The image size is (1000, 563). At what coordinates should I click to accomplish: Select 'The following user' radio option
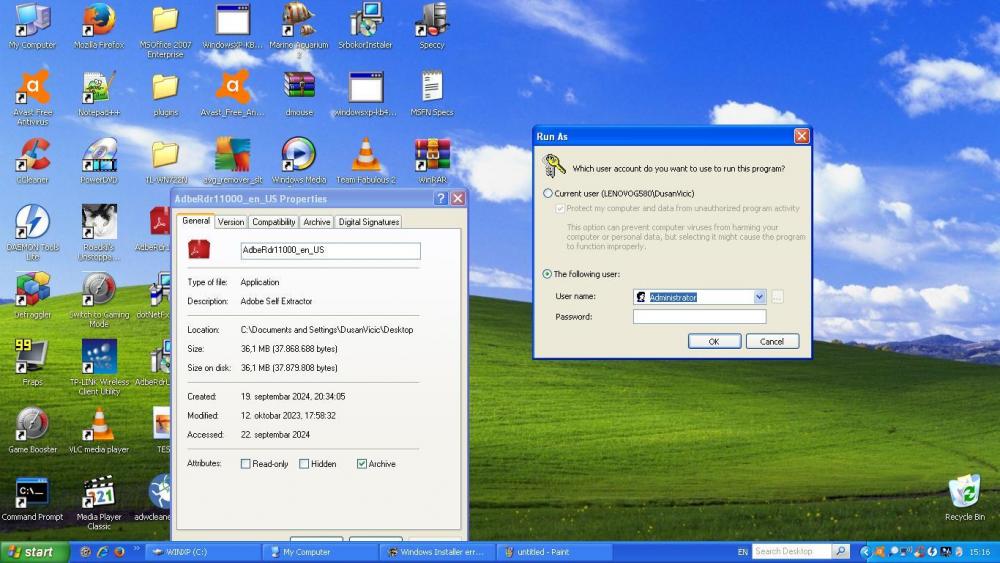pos(548,274)
